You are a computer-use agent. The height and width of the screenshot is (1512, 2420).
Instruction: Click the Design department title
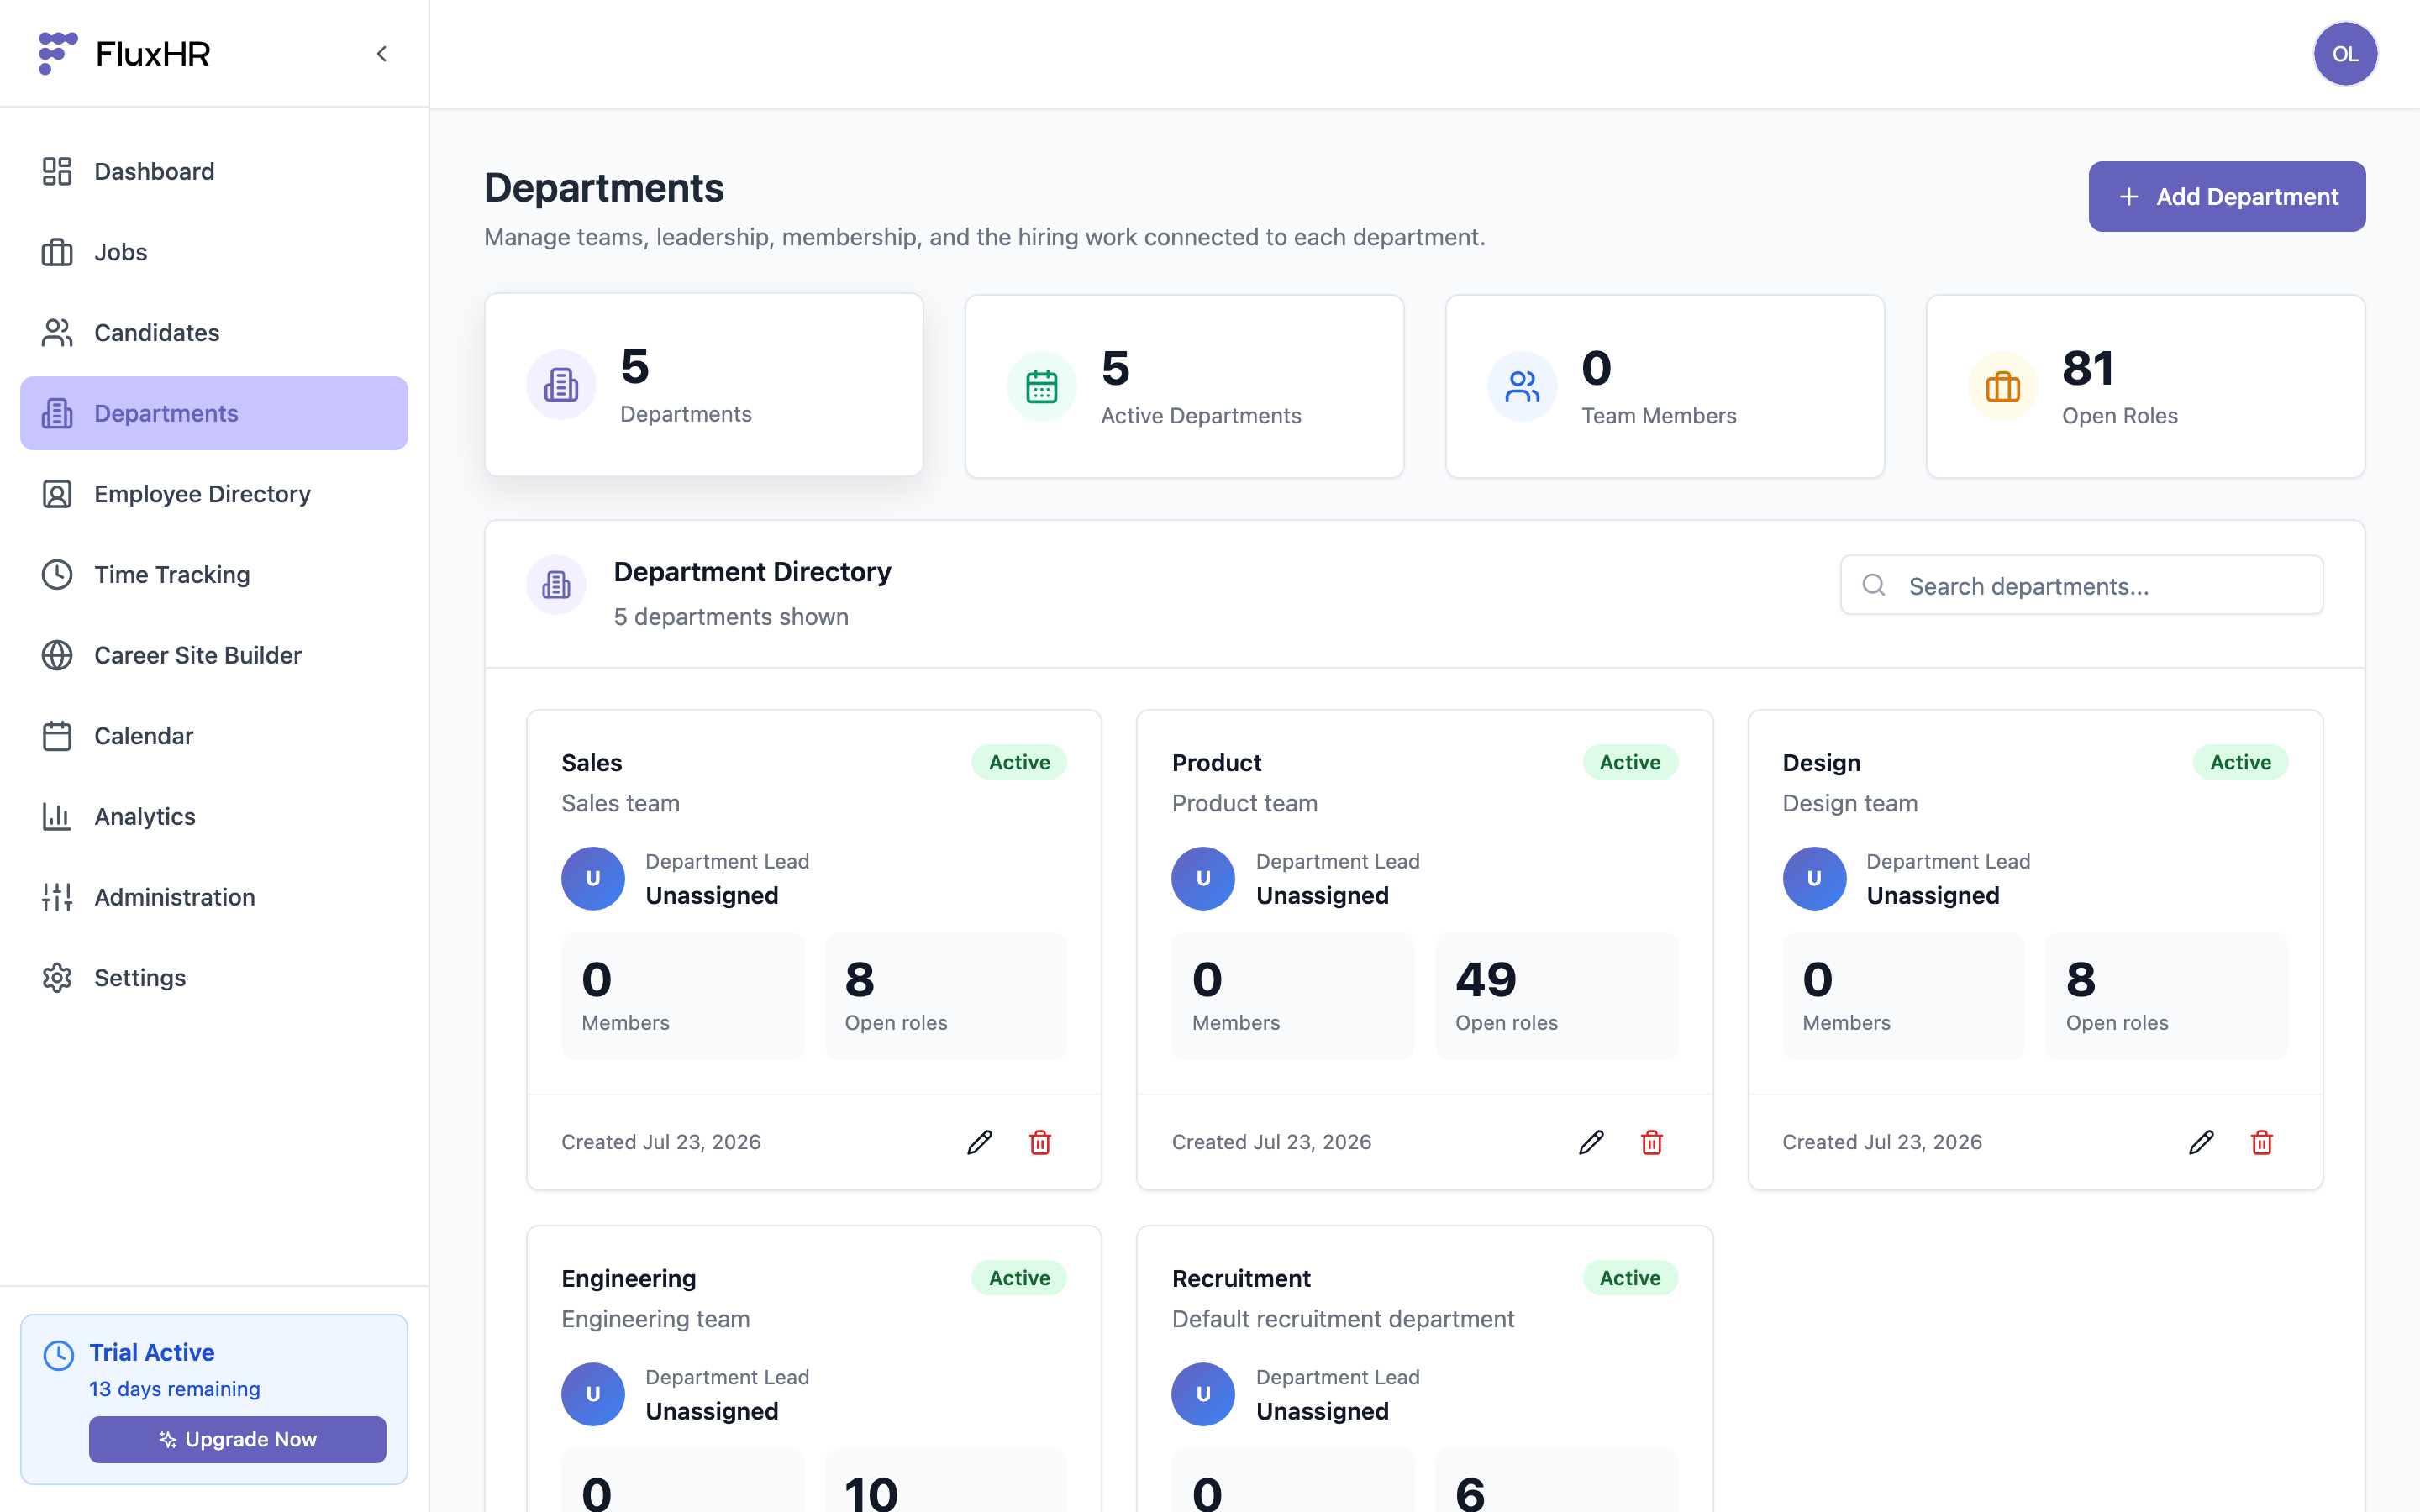[1821, 762]
